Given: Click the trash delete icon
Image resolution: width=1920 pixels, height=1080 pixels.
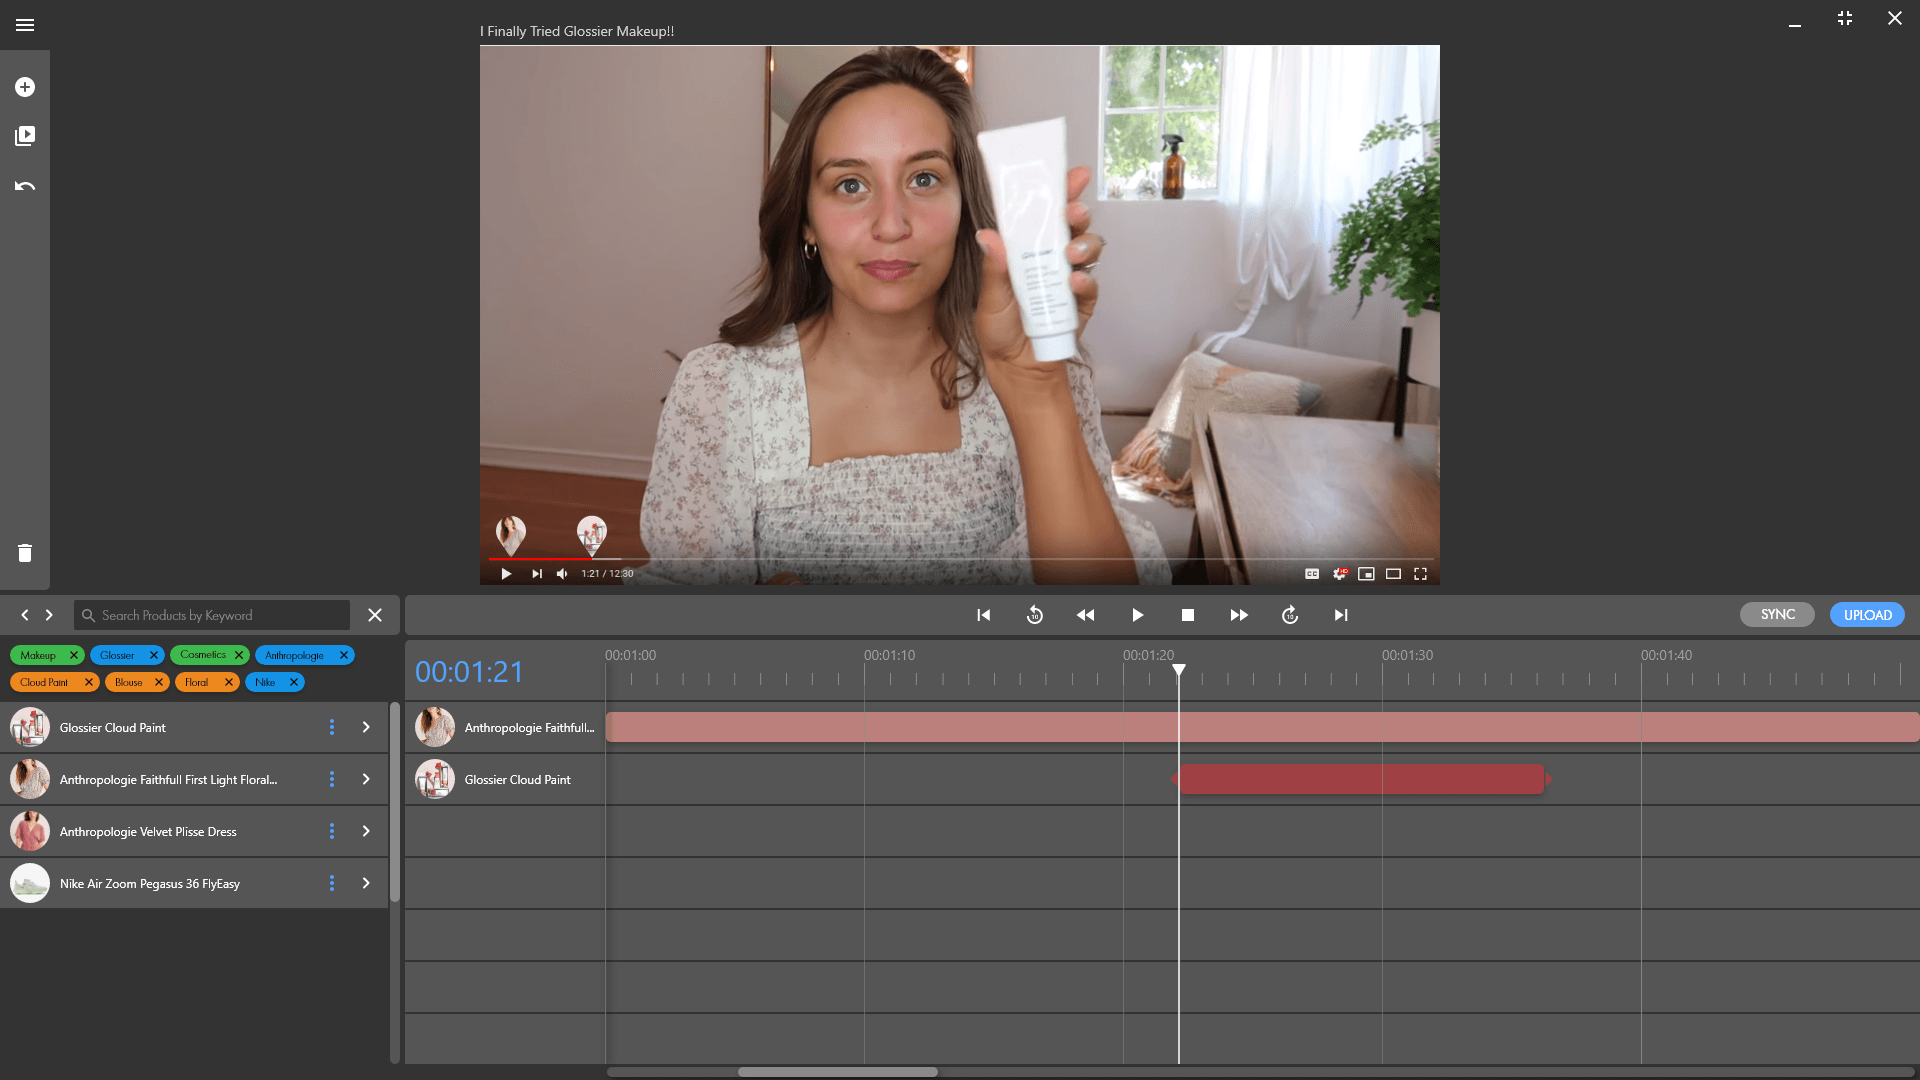Looking at the screenshot, I should [x=25, y=553].
